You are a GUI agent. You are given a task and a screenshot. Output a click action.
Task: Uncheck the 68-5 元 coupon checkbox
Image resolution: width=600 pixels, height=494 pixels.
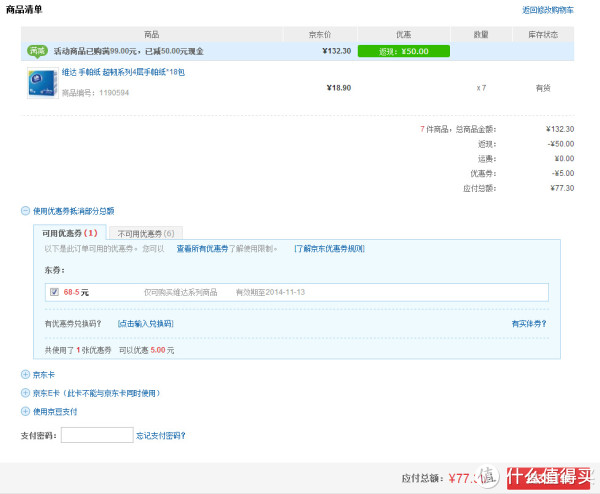[x=54, y=292]
